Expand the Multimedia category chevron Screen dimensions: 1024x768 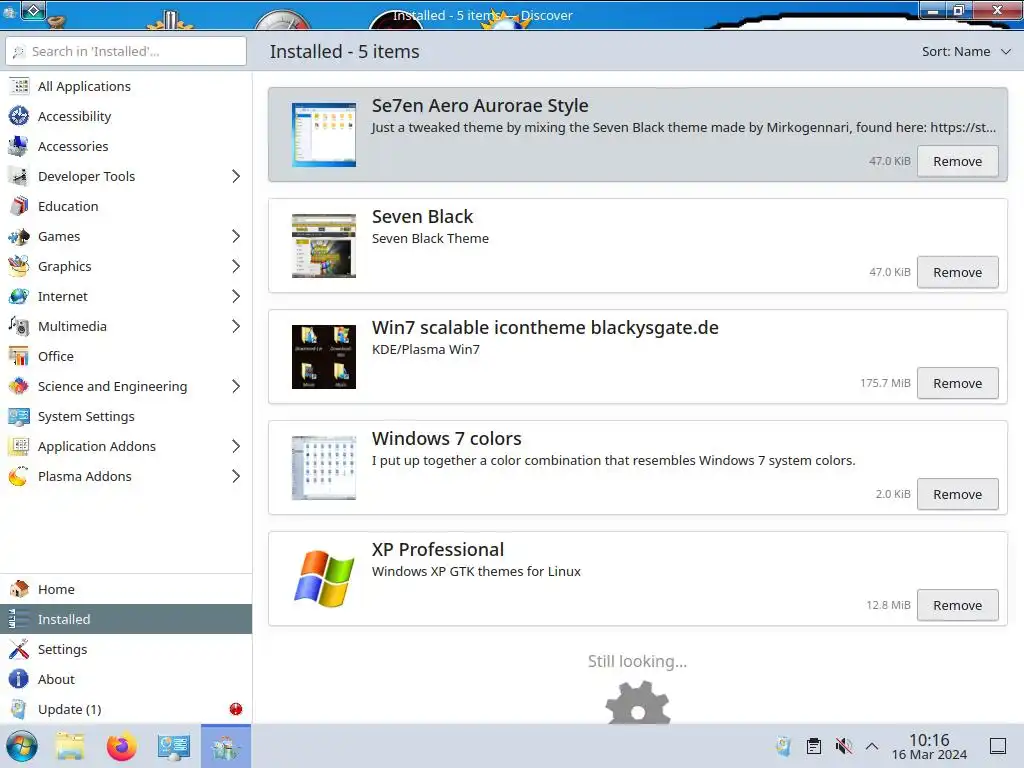[236, 327]
